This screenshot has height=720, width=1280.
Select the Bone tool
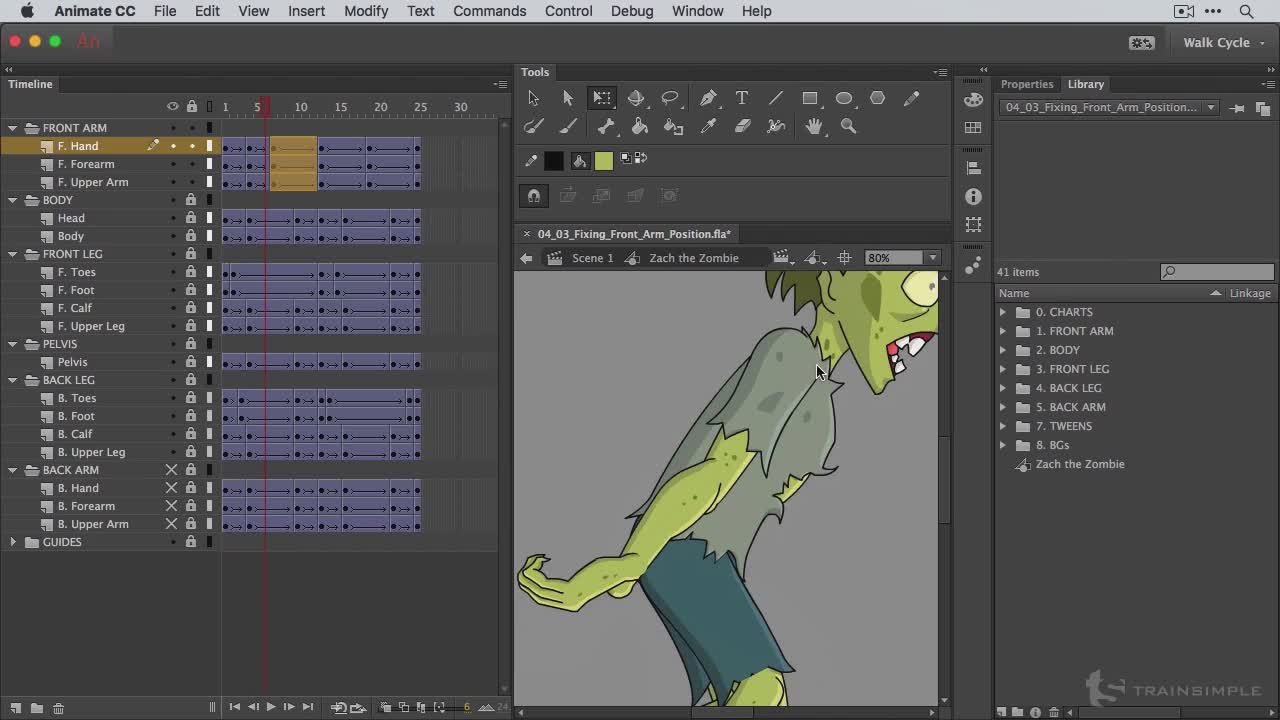click(606, 126)
